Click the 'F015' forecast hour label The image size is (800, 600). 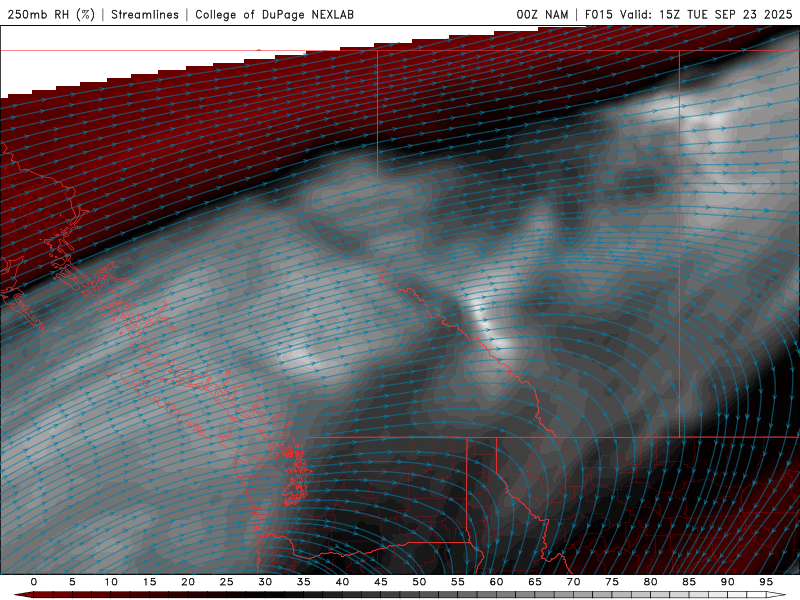click(599, 14)
